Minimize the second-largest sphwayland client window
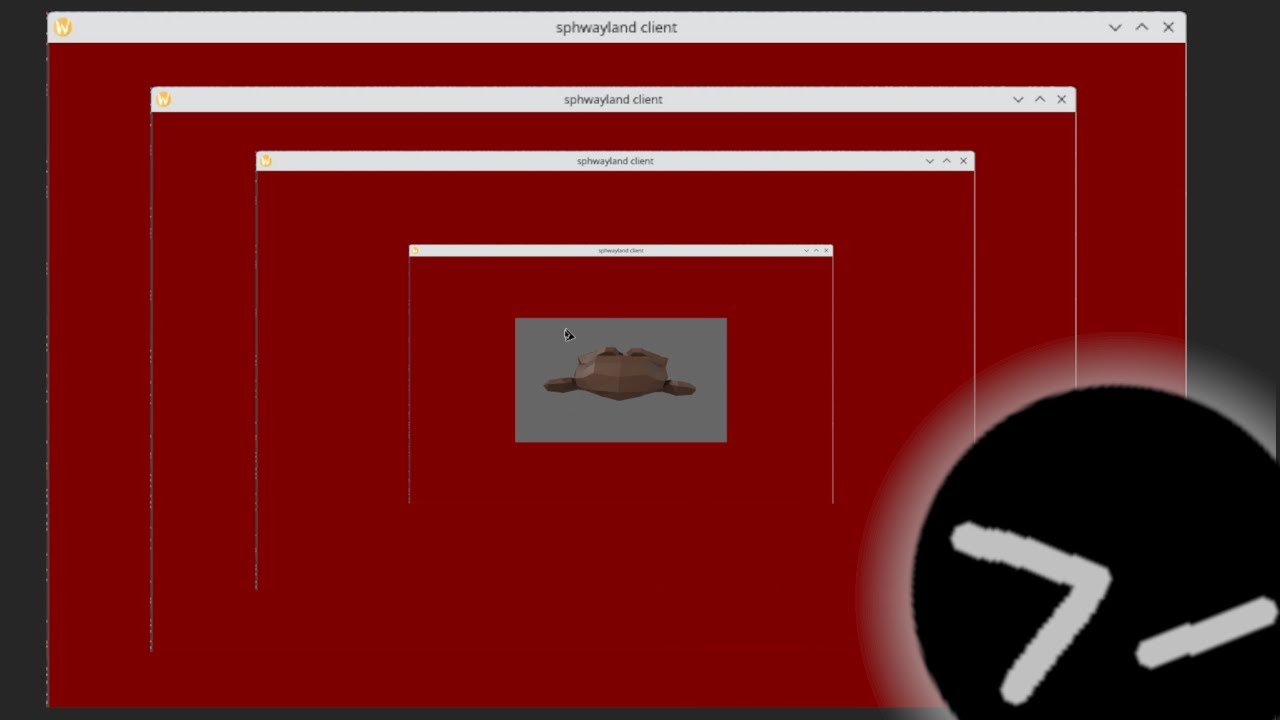1280x720 pixels. [x=1018, y=99]
